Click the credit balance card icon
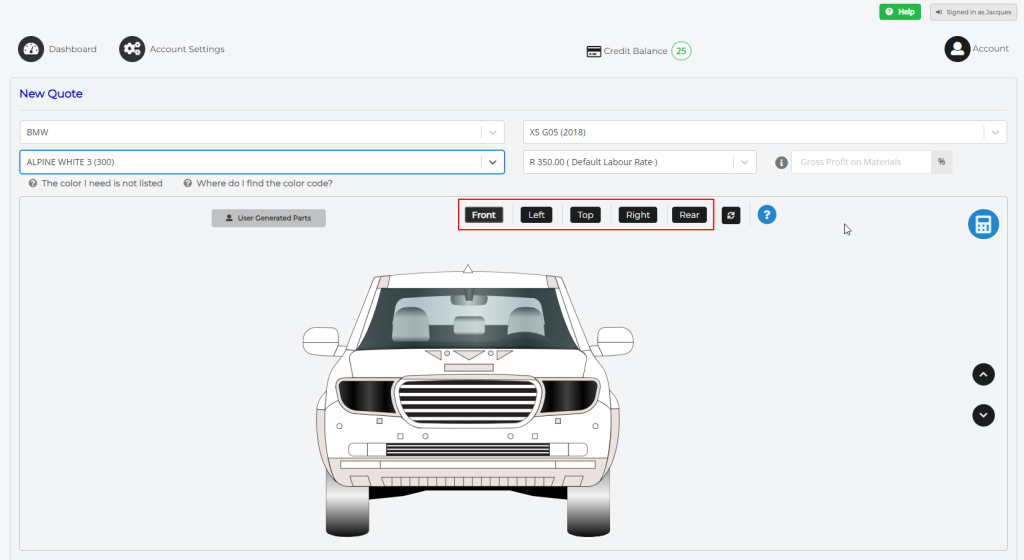This screenshot has height=560, width=1024. (594, 52)
